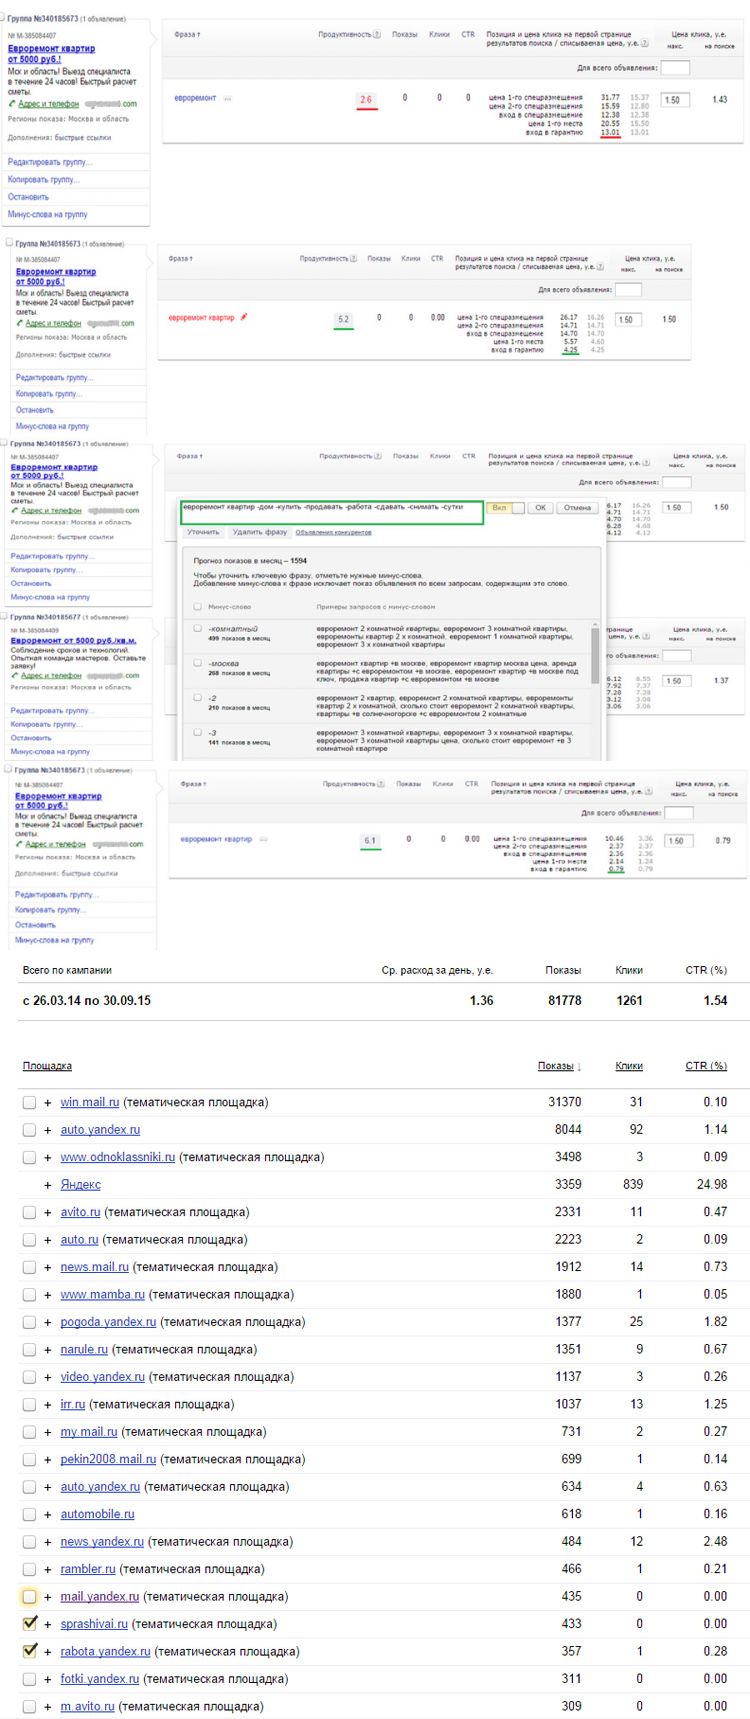The width and height of the screenshot is (750, 1719).
Task: Click the ellipsis icon next to "евроремонт" phrase
Action: (x=228, y=98)
